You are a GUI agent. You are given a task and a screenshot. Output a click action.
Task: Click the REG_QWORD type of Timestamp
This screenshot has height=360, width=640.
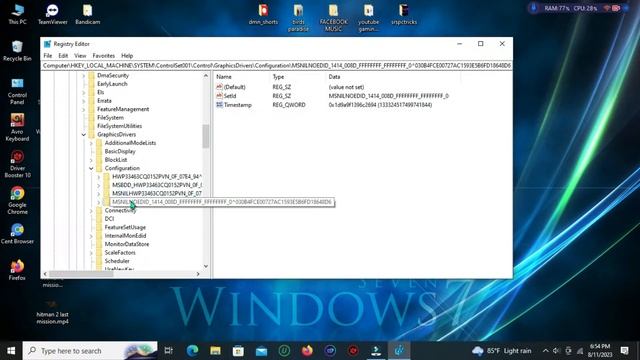289,105
